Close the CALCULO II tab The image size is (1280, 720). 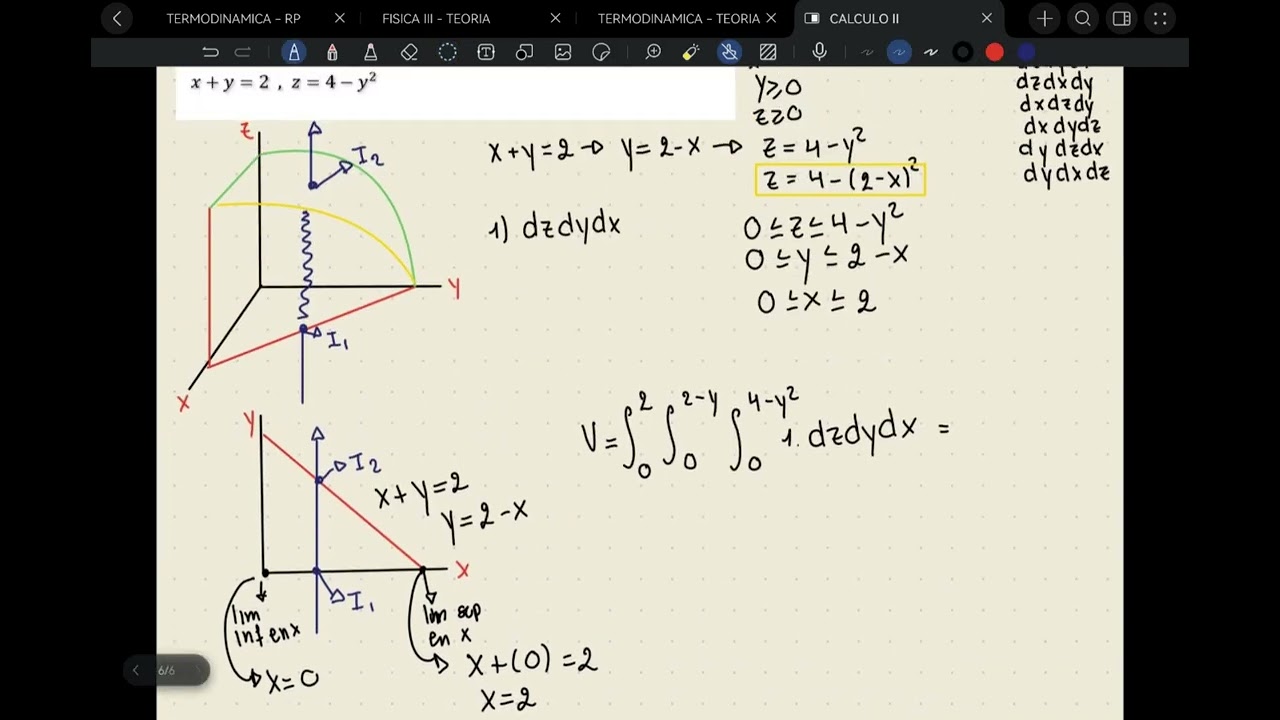click(987, 18)
